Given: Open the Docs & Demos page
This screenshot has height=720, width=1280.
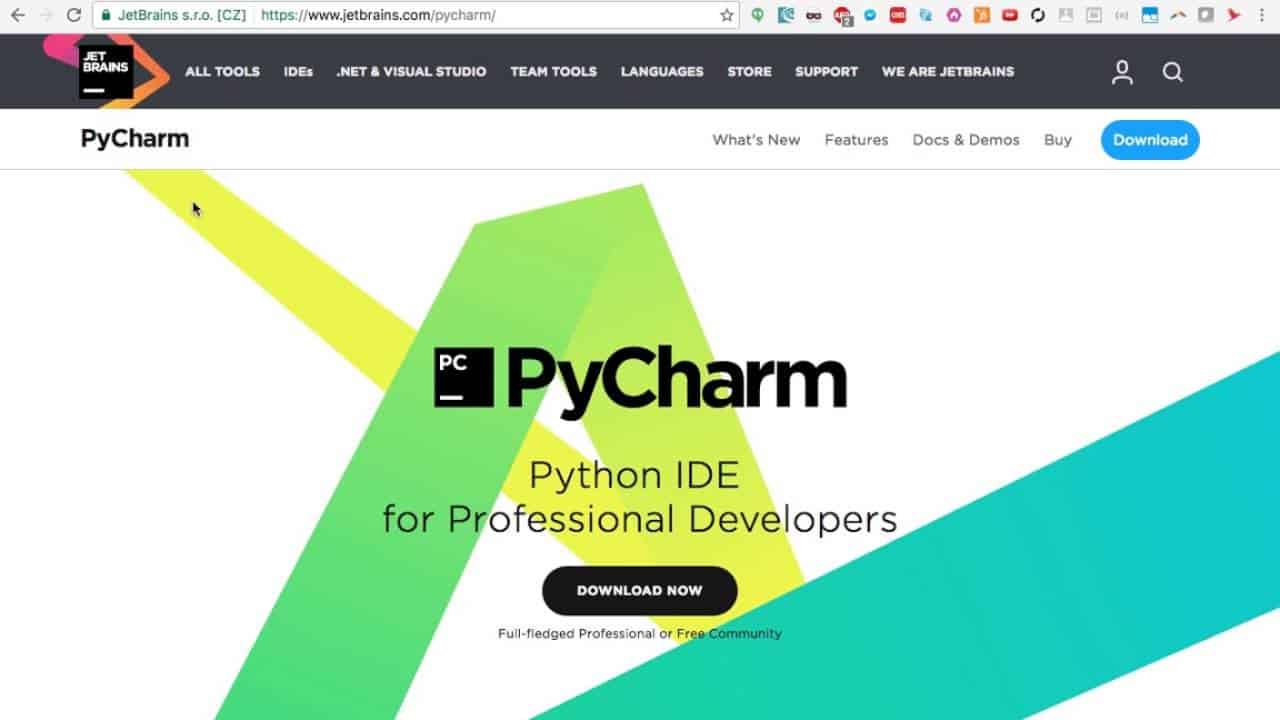Looking at the screenshot, I should tap(966, 140).
